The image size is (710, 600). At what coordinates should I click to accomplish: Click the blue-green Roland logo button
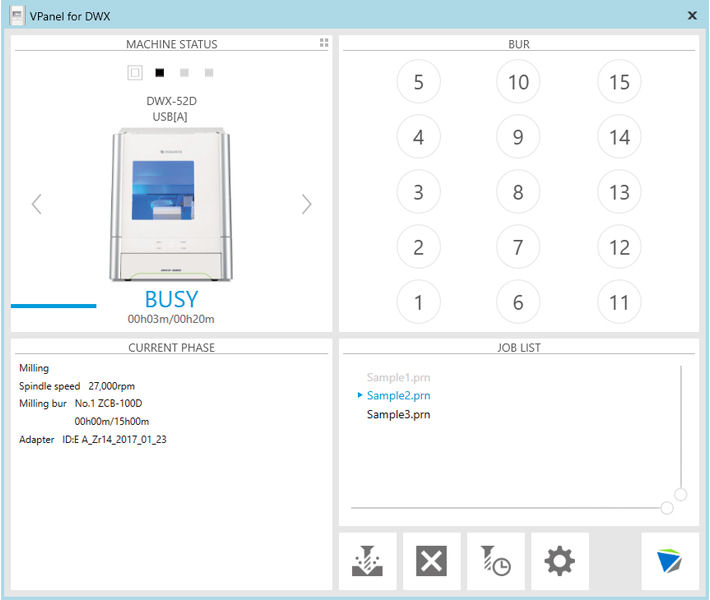[670, 561]
